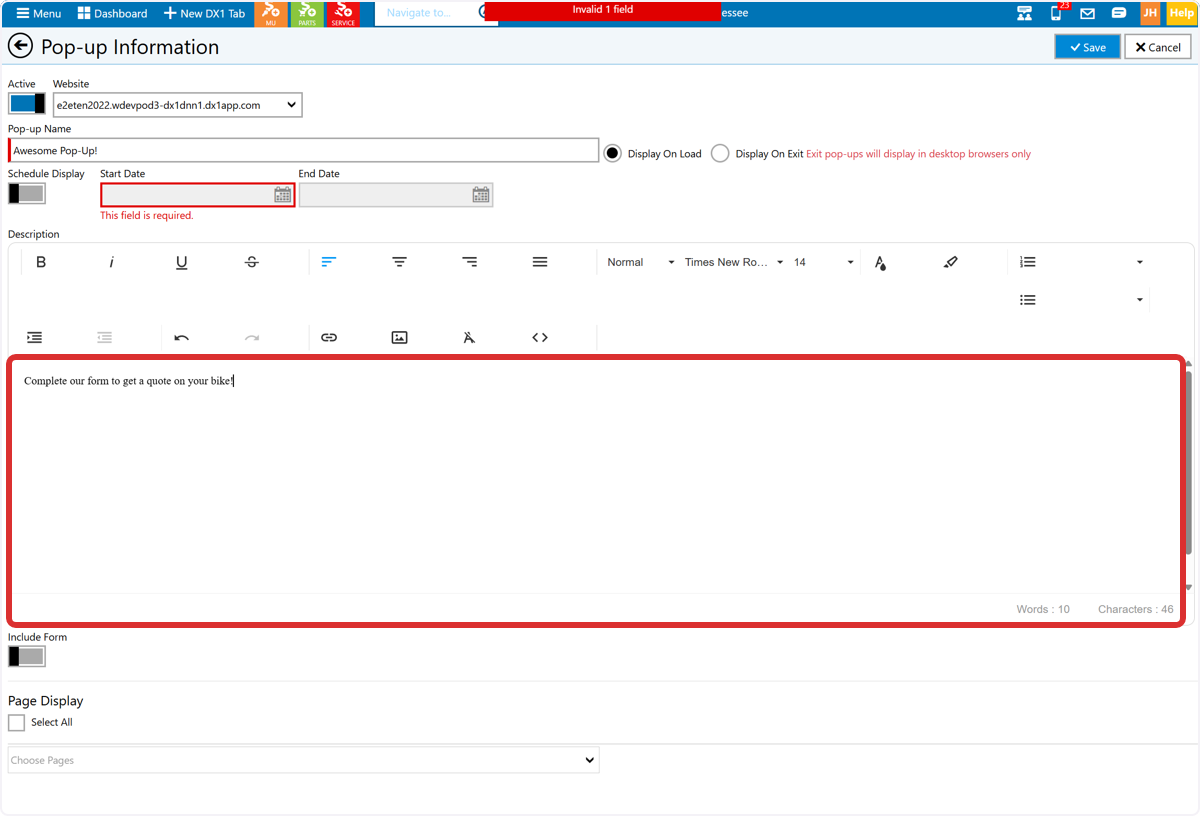
Task: Redo the last undone edit
Action: pyautogui.click(x=251, y=338)
